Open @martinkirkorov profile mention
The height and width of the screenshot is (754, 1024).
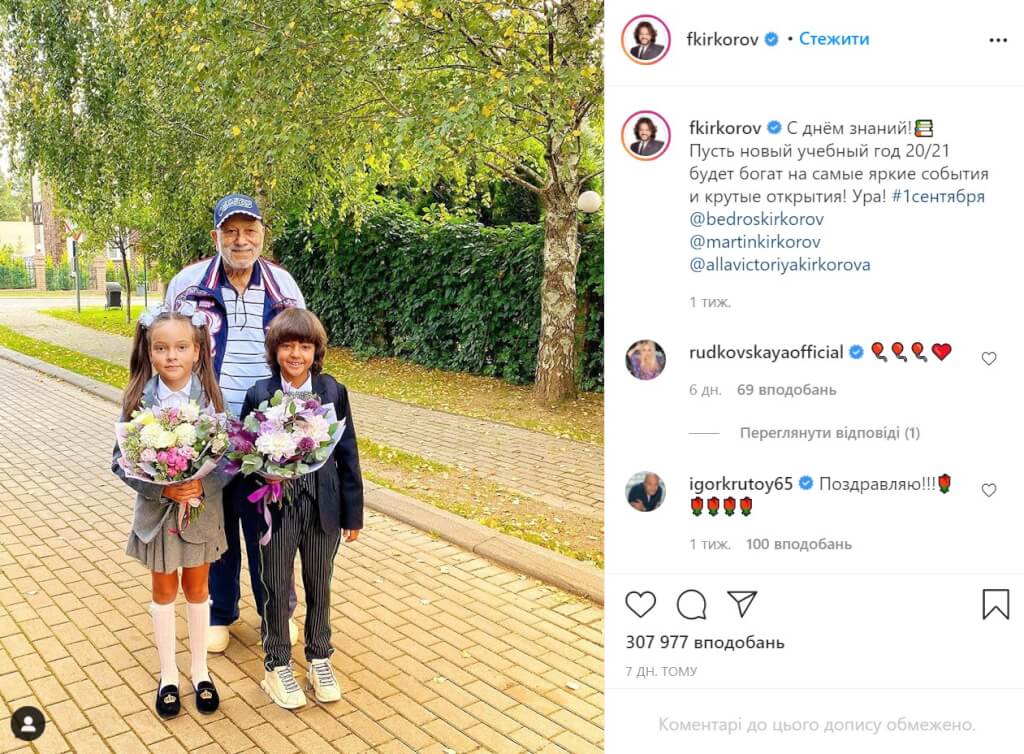754,242
